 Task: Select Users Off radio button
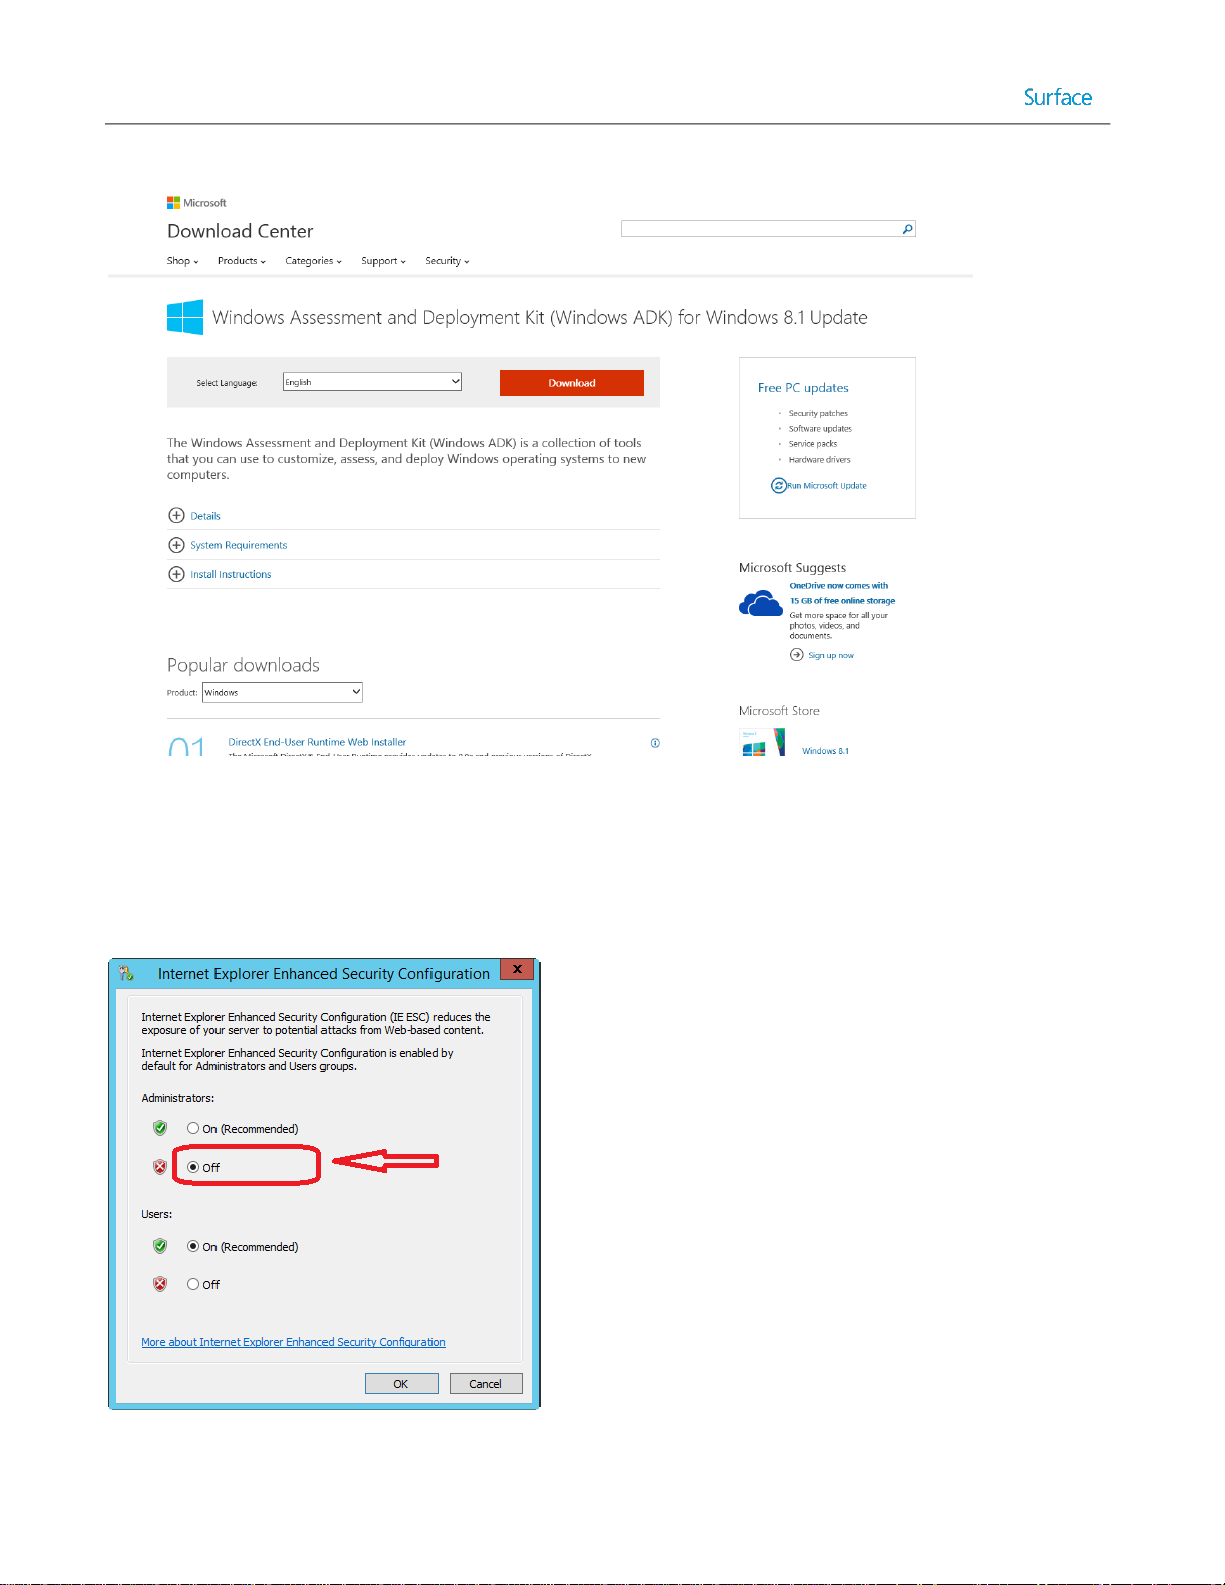[x=193, y=1284]
